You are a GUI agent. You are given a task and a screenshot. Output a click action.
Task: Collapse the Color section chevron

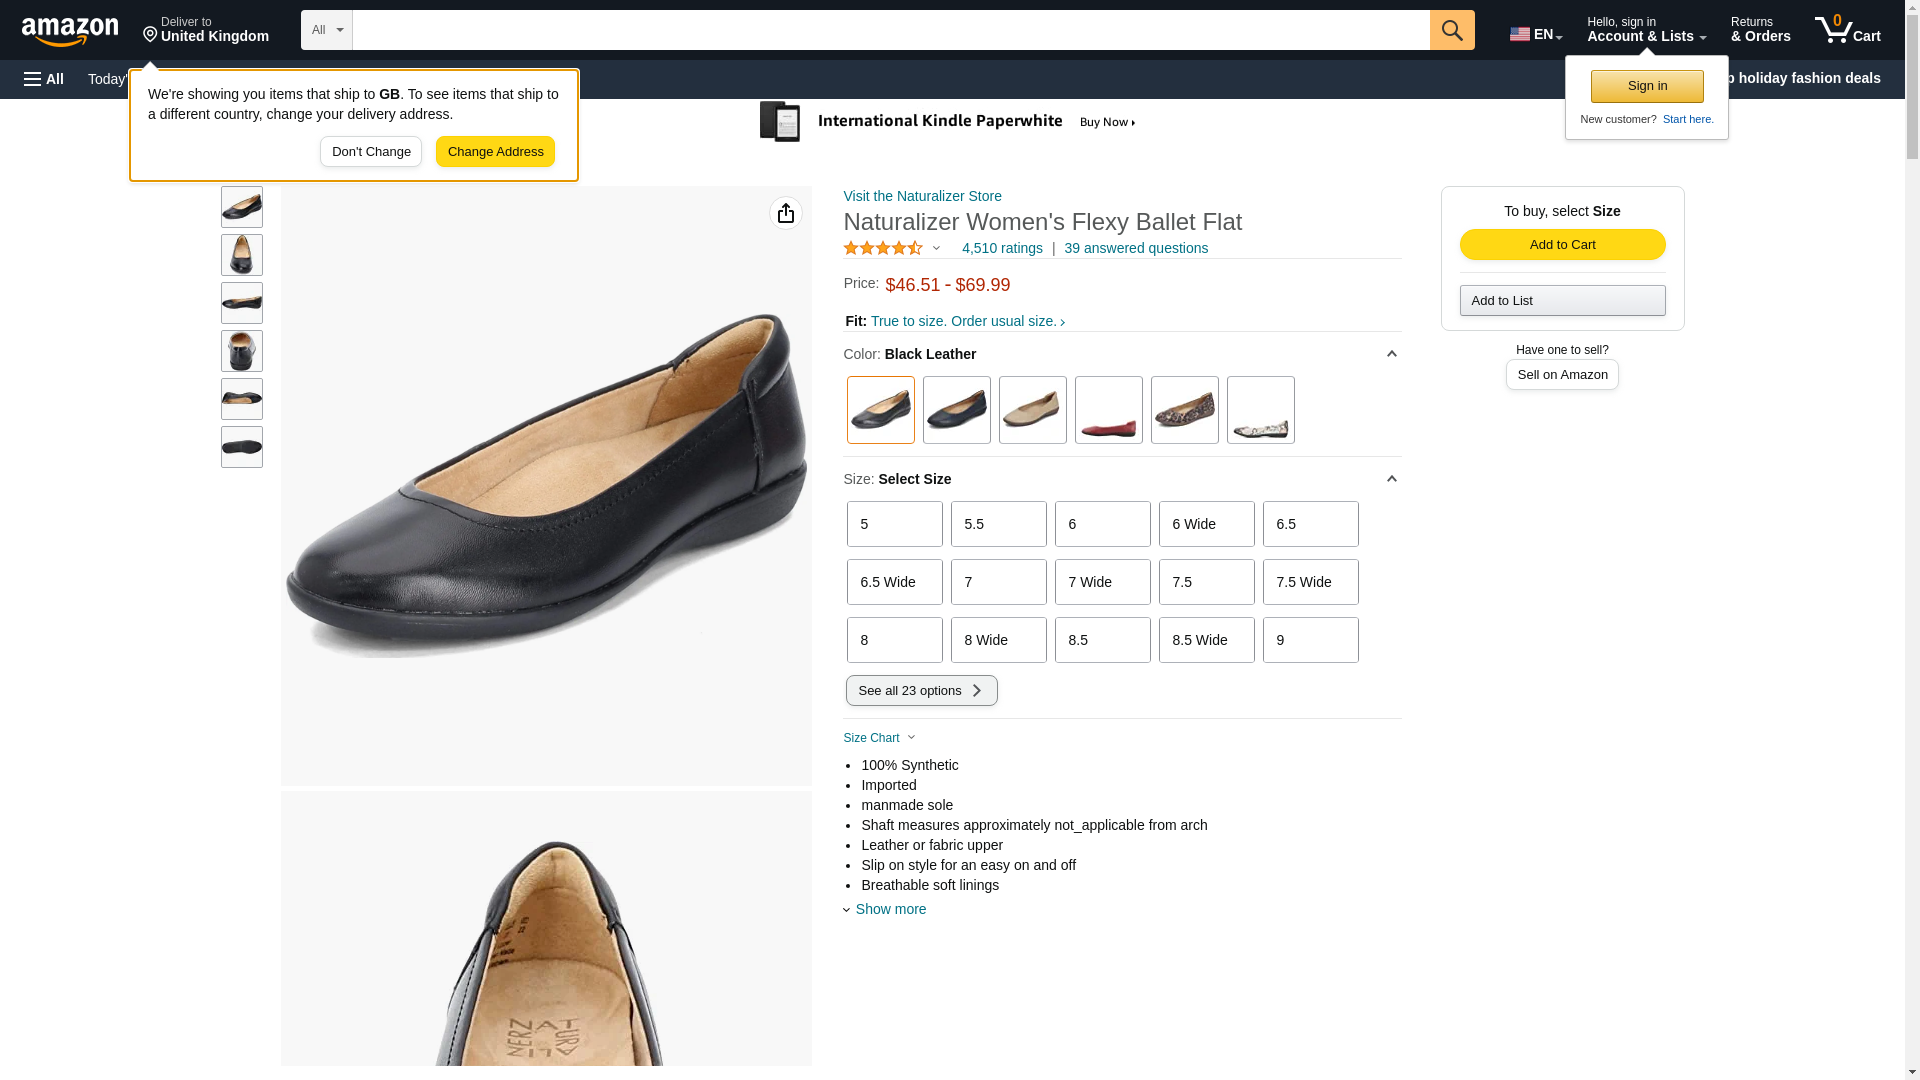click(1391, 354)
